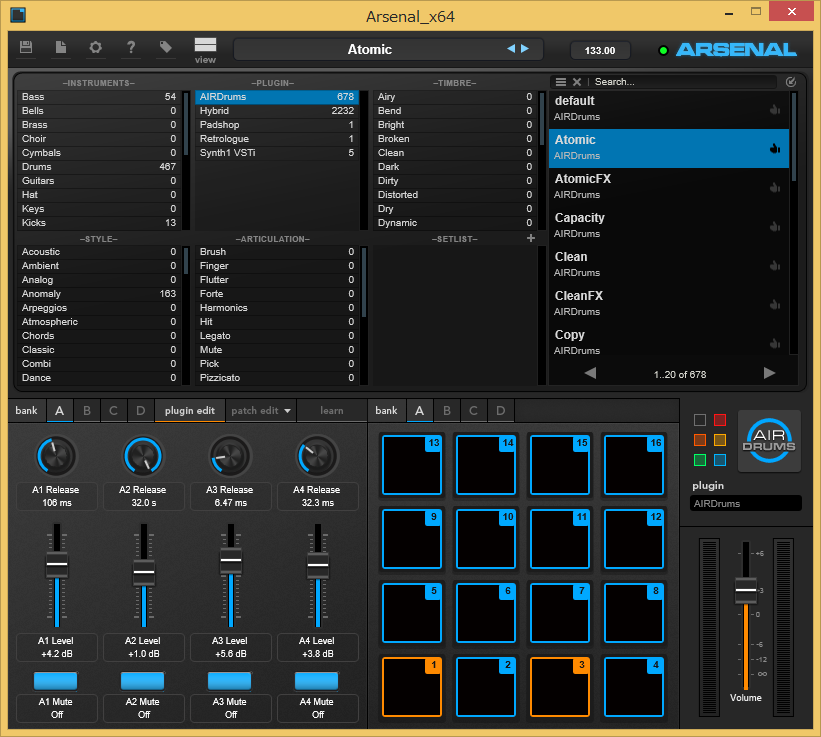Viewport: 821px width, 737px height.
Task: Select bank D left of plugin edit
Action: click(x=140, y=411)
